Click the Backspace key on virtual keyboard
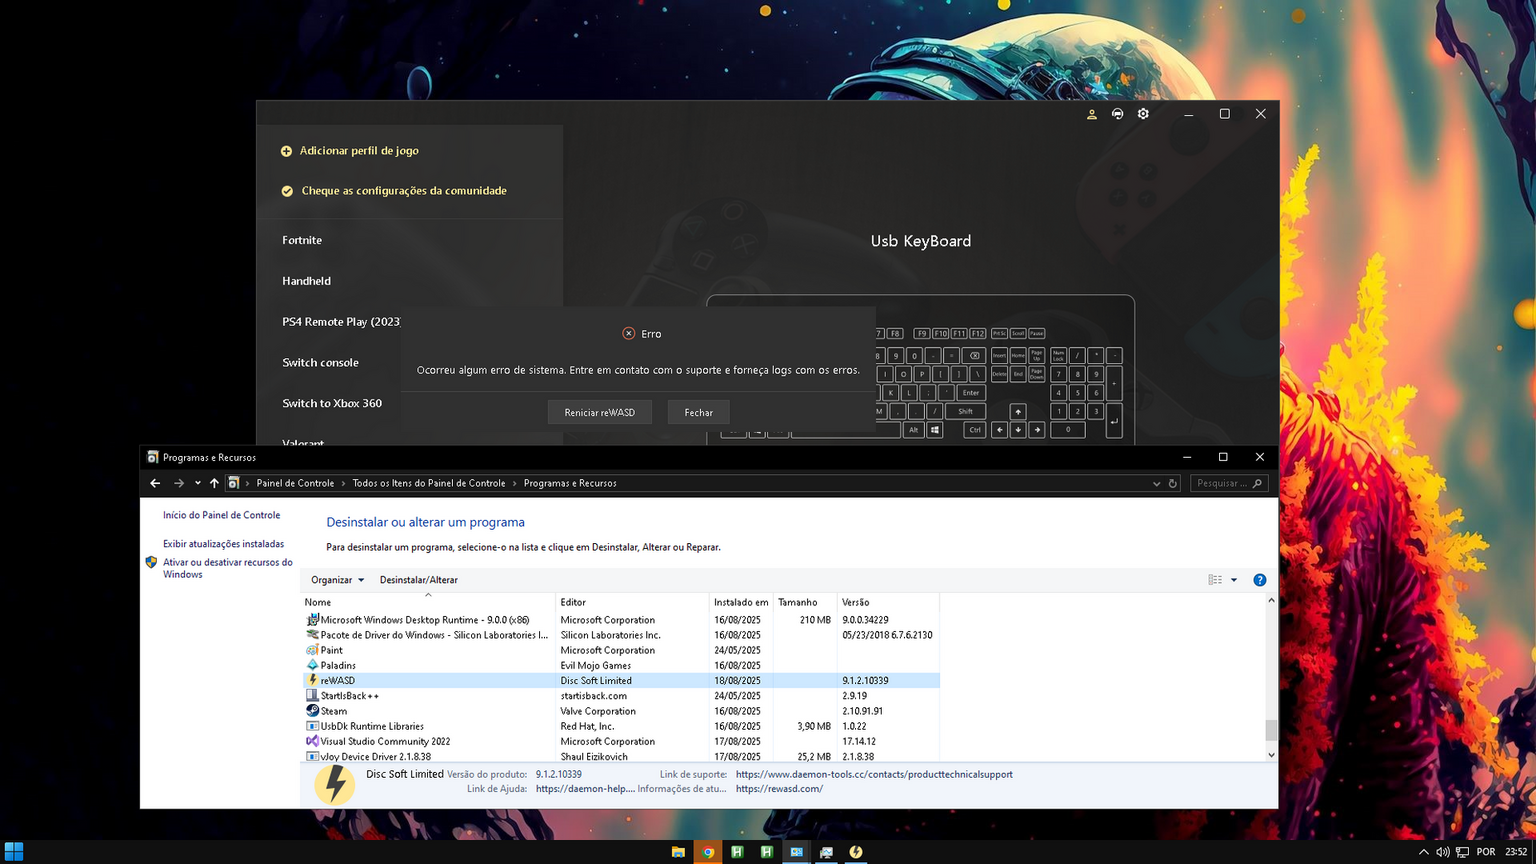The height and width of the screenshot is (864, 1536). coord(975,355)
